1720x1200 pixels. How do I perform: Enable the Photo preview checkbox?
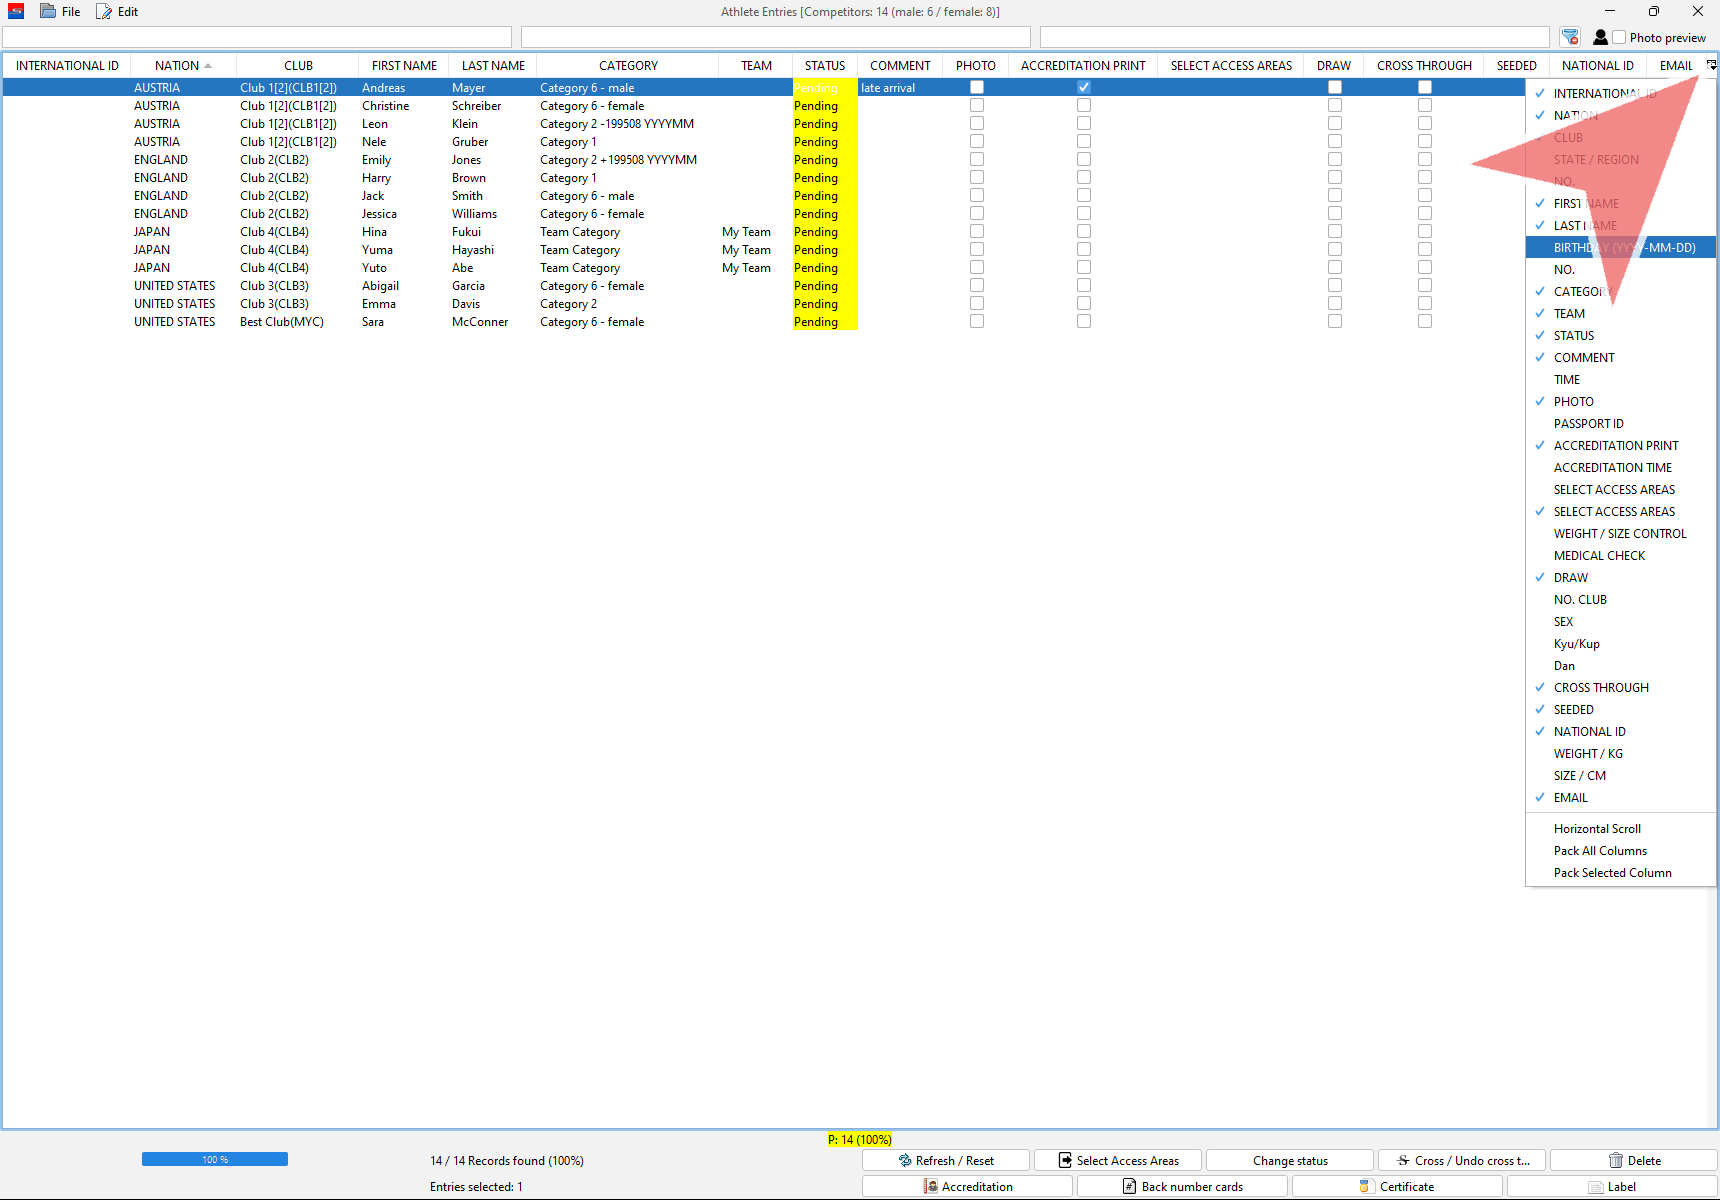pos(1619,37)
